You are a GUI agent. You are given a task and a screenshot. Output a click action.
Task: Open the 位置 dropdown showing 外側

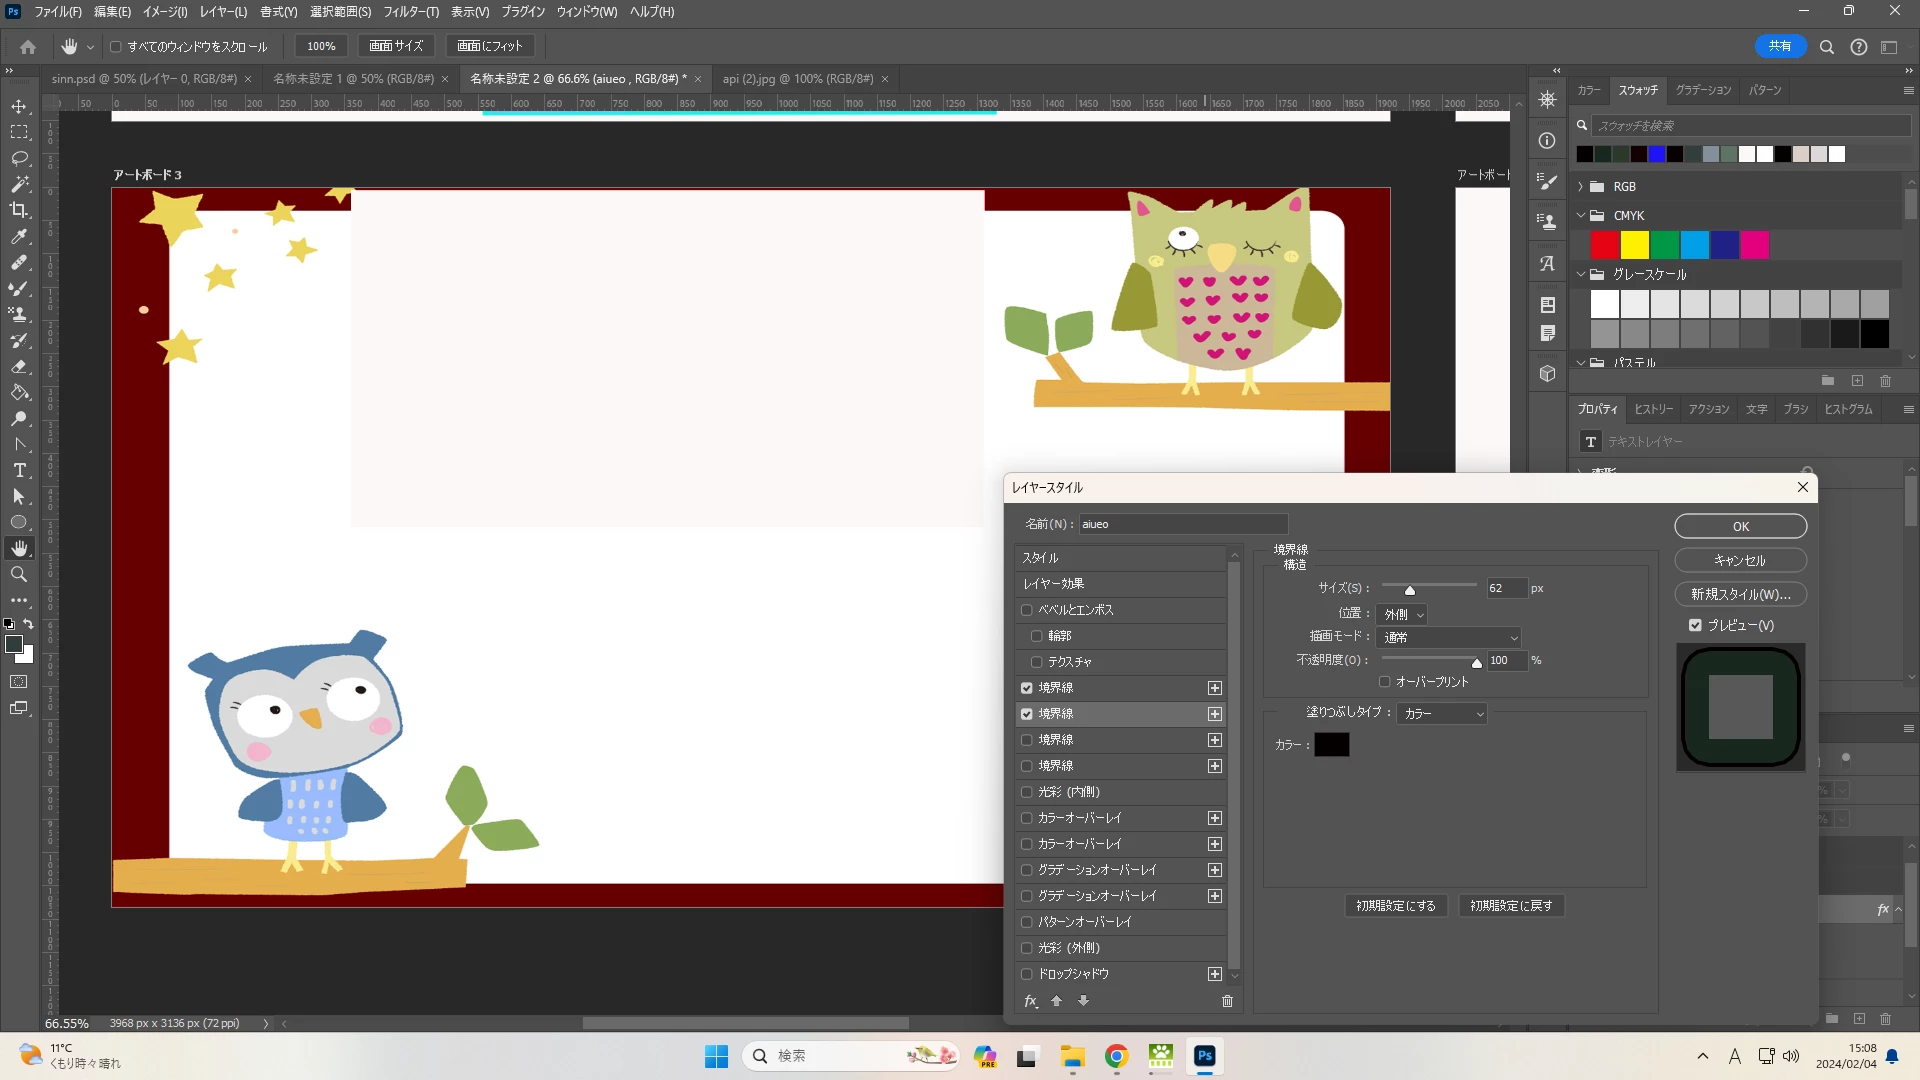pyautogui.click(x=1402, y=614)
